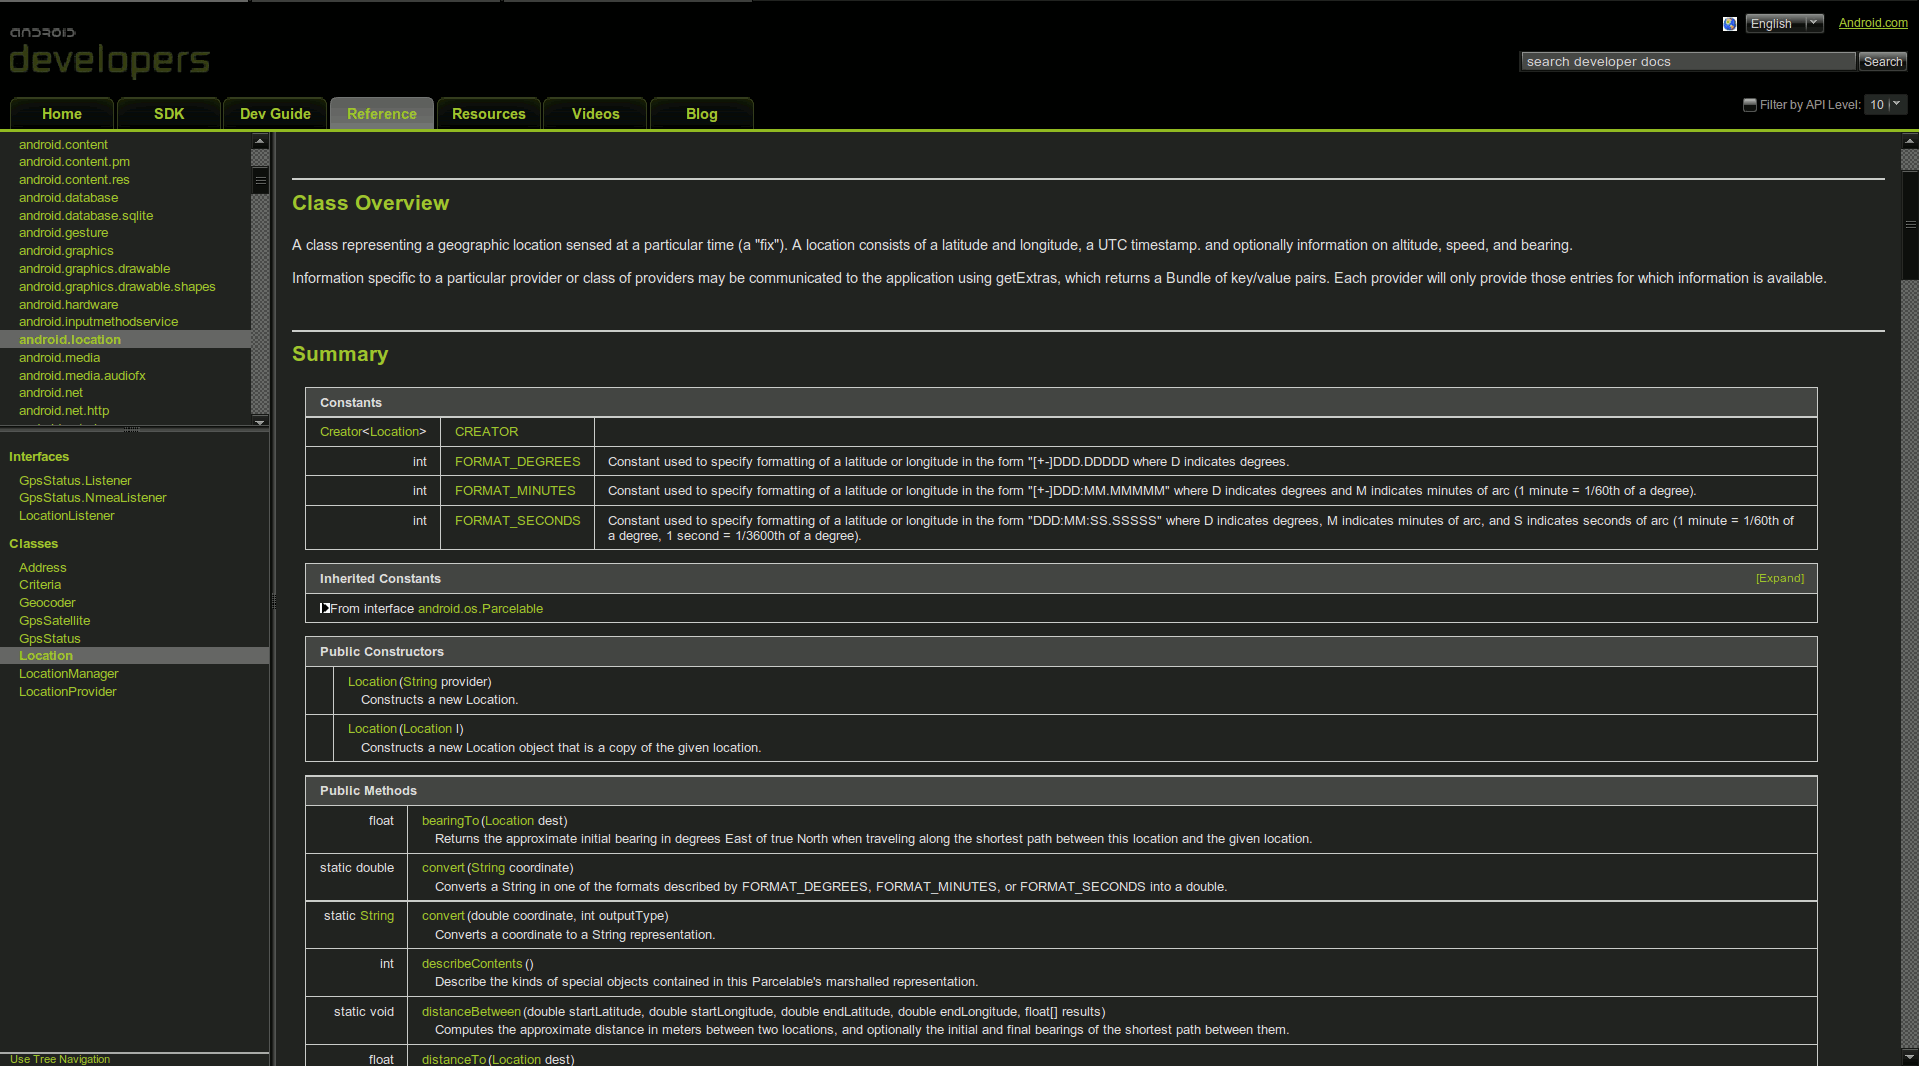Open the LocationListener interface
Image resolution: width=1919 pixels, height=1066 pixels.
coord(66,516)
